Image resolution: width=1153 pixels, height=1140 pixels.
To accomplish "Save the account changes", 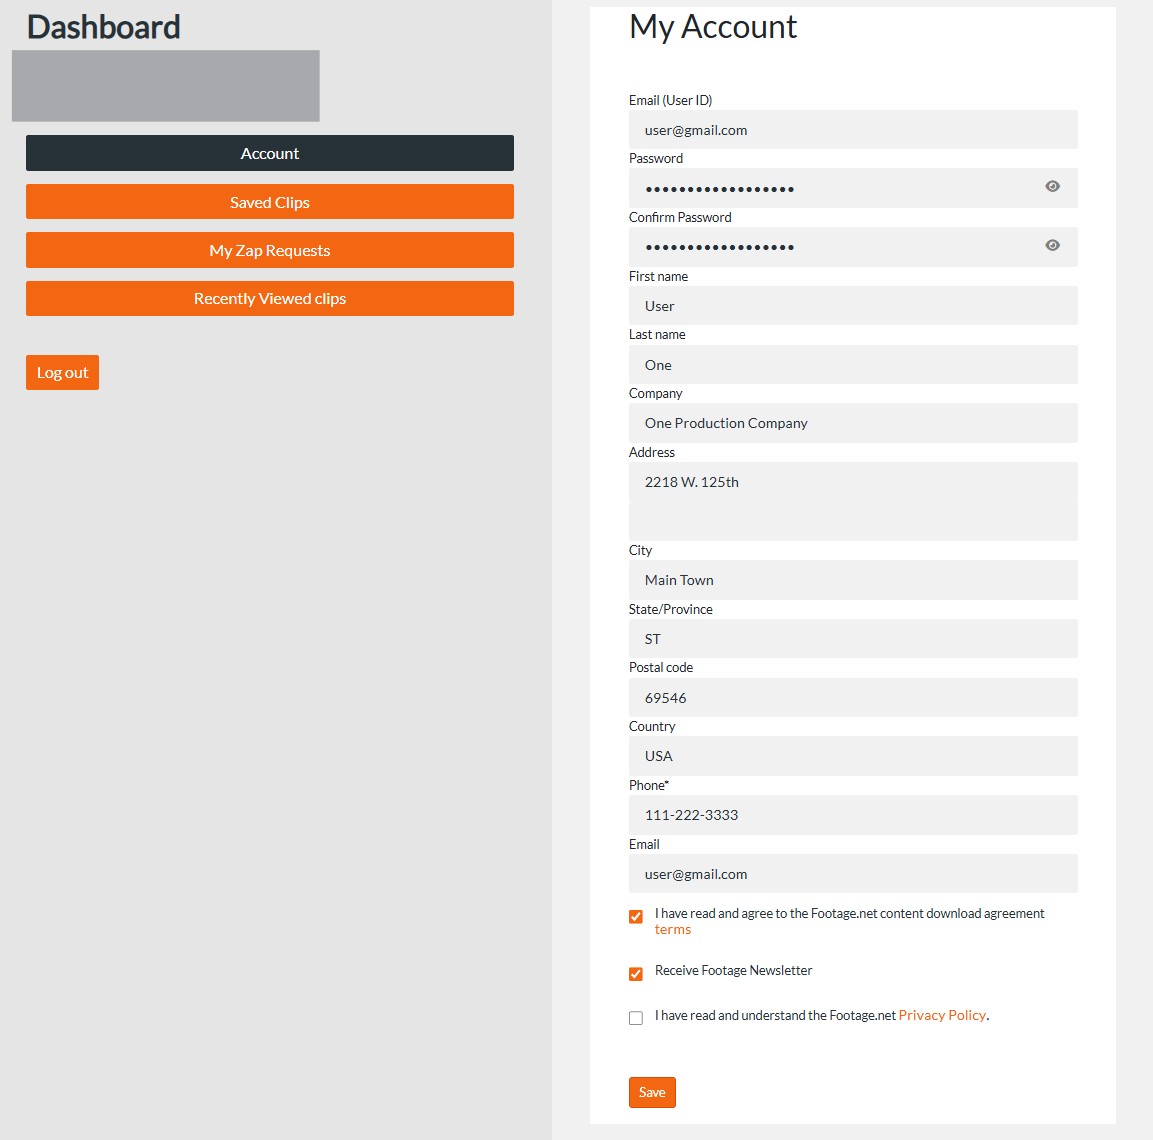I will click(x=652, y=1093).
